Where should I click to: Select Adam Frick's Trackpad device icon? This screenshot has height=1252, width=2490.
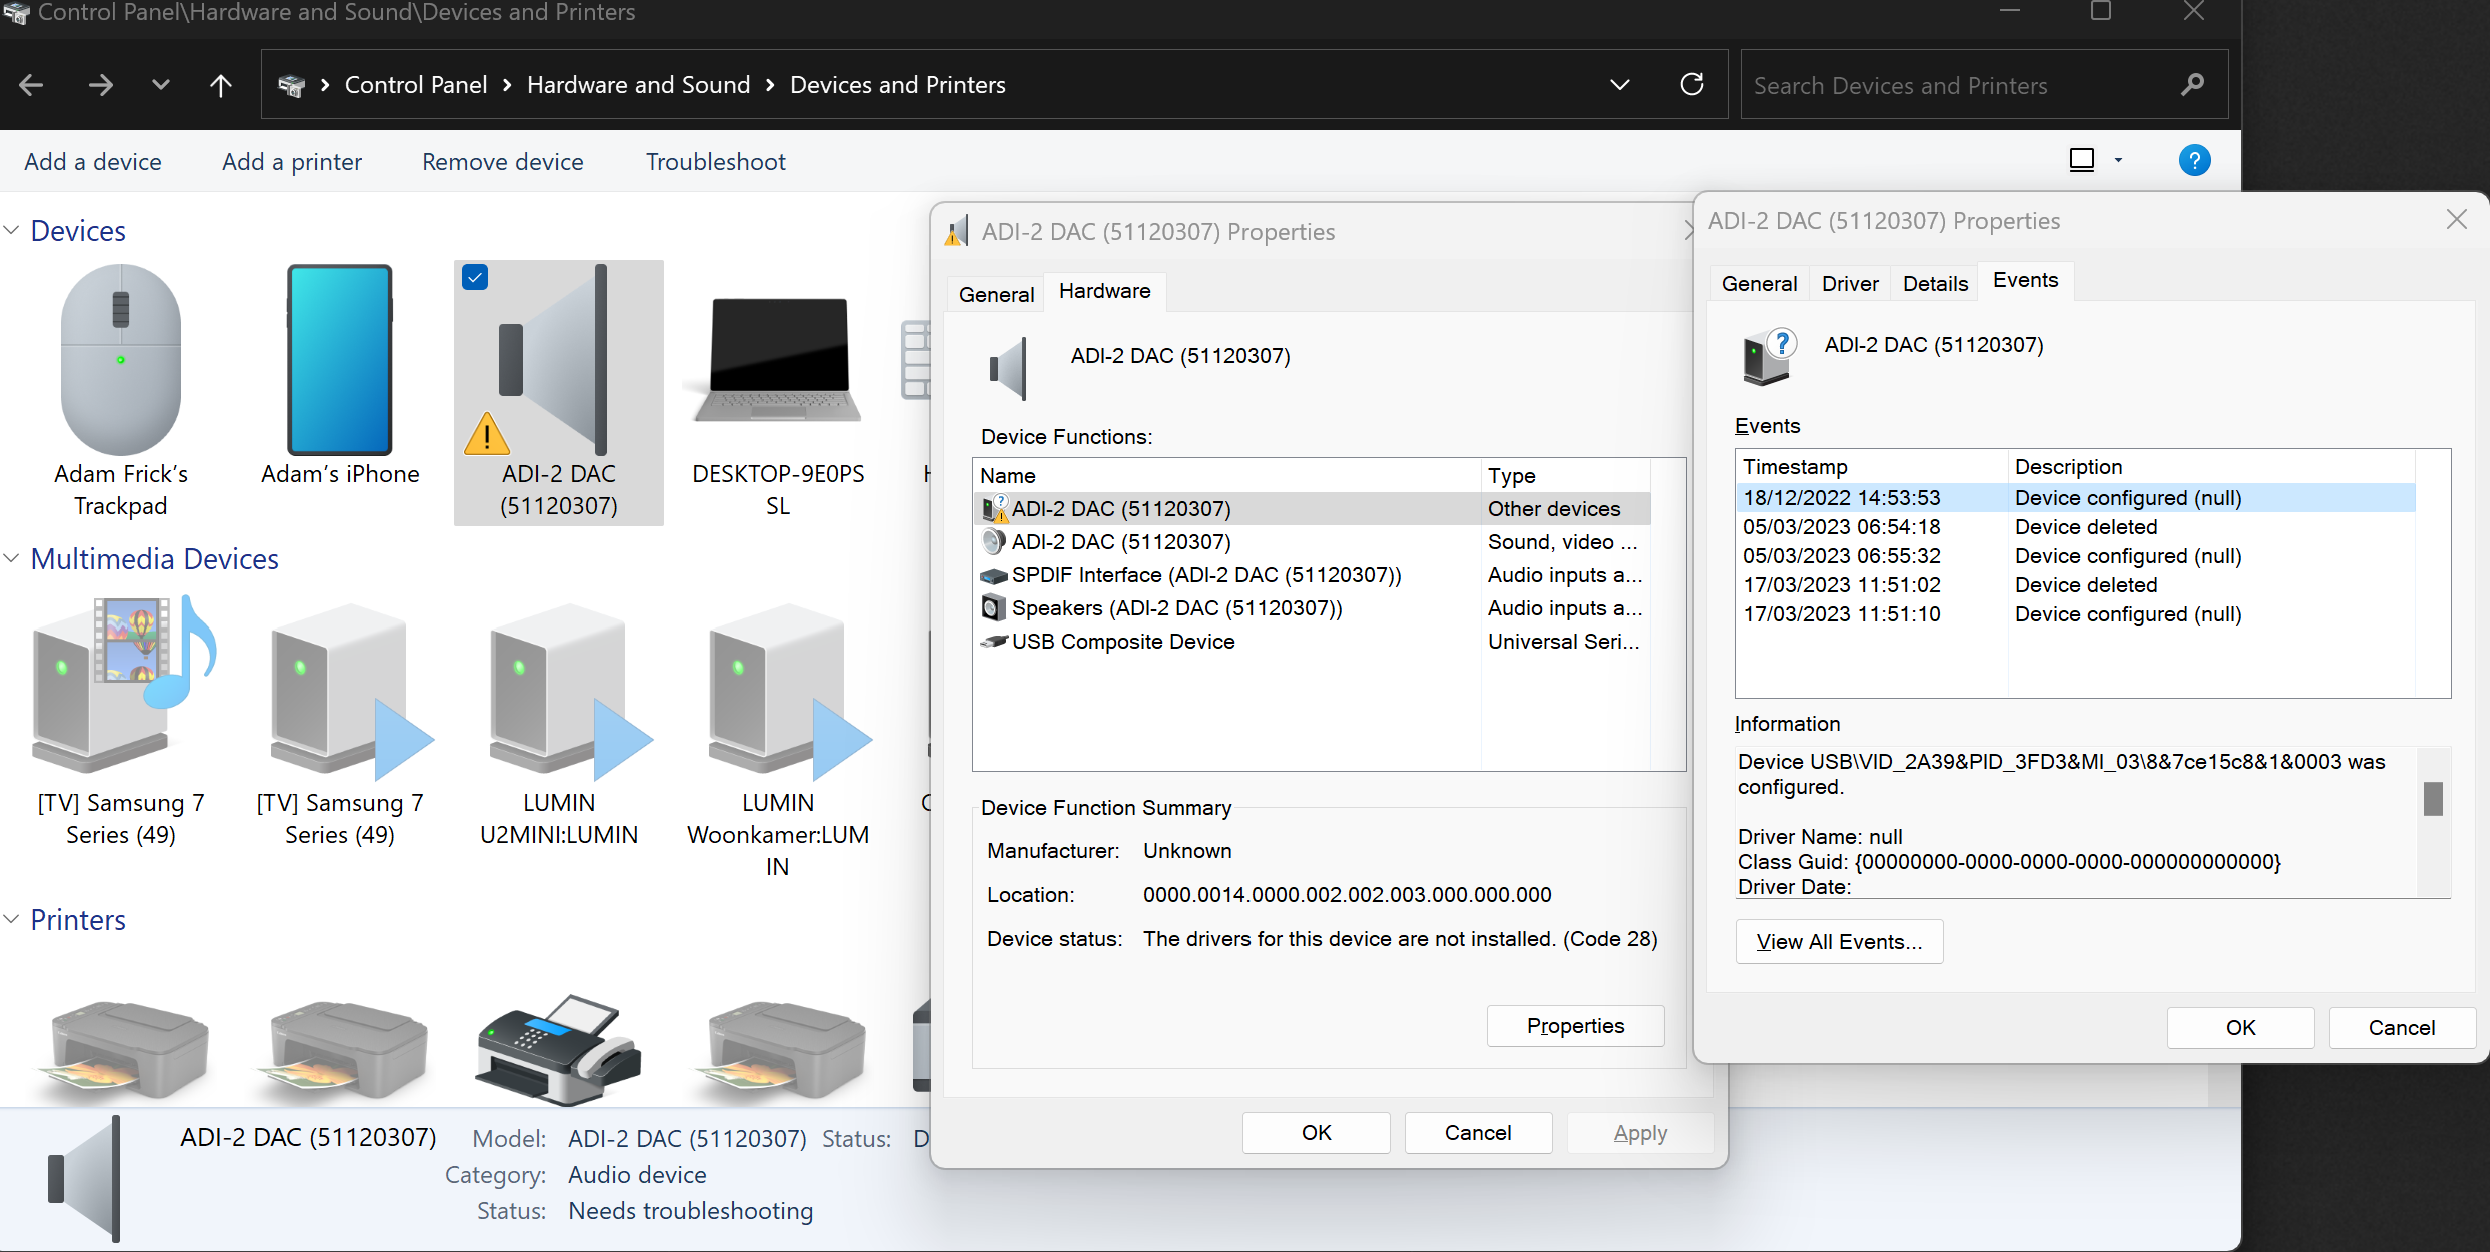tap(121, 360)
